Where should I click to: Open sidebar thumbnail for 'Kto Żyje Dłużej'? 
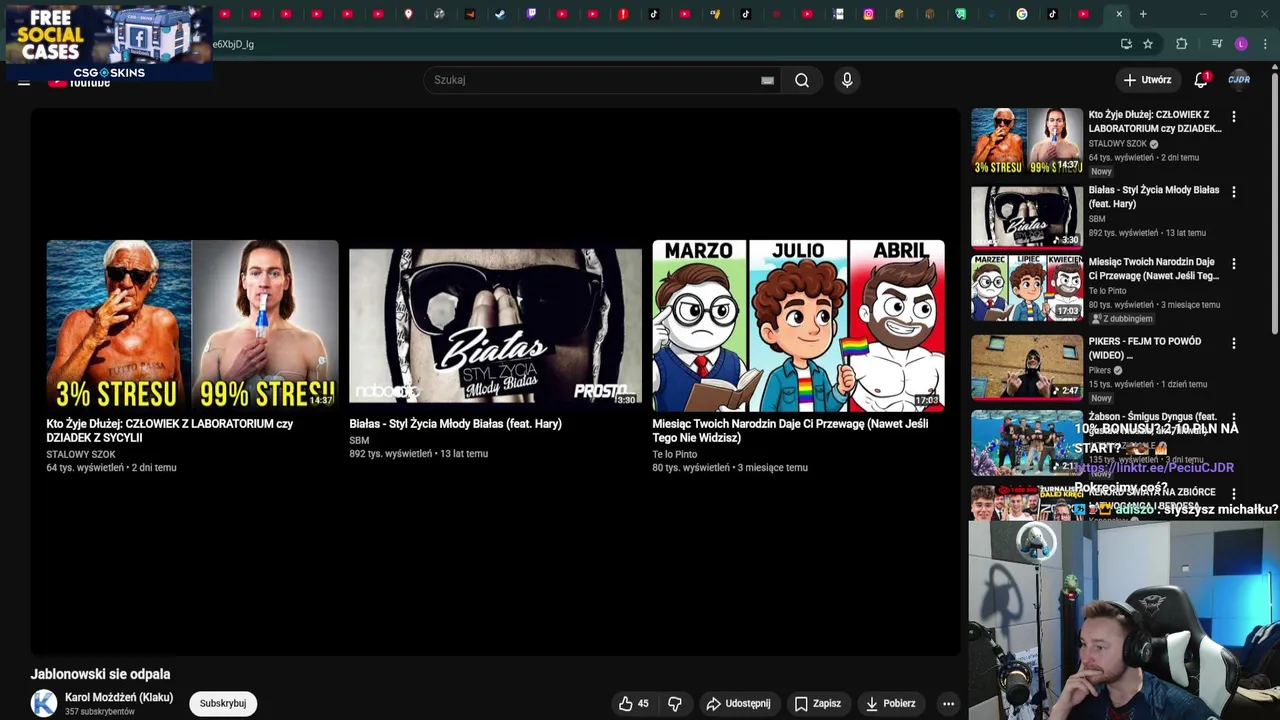(1027, 141)
